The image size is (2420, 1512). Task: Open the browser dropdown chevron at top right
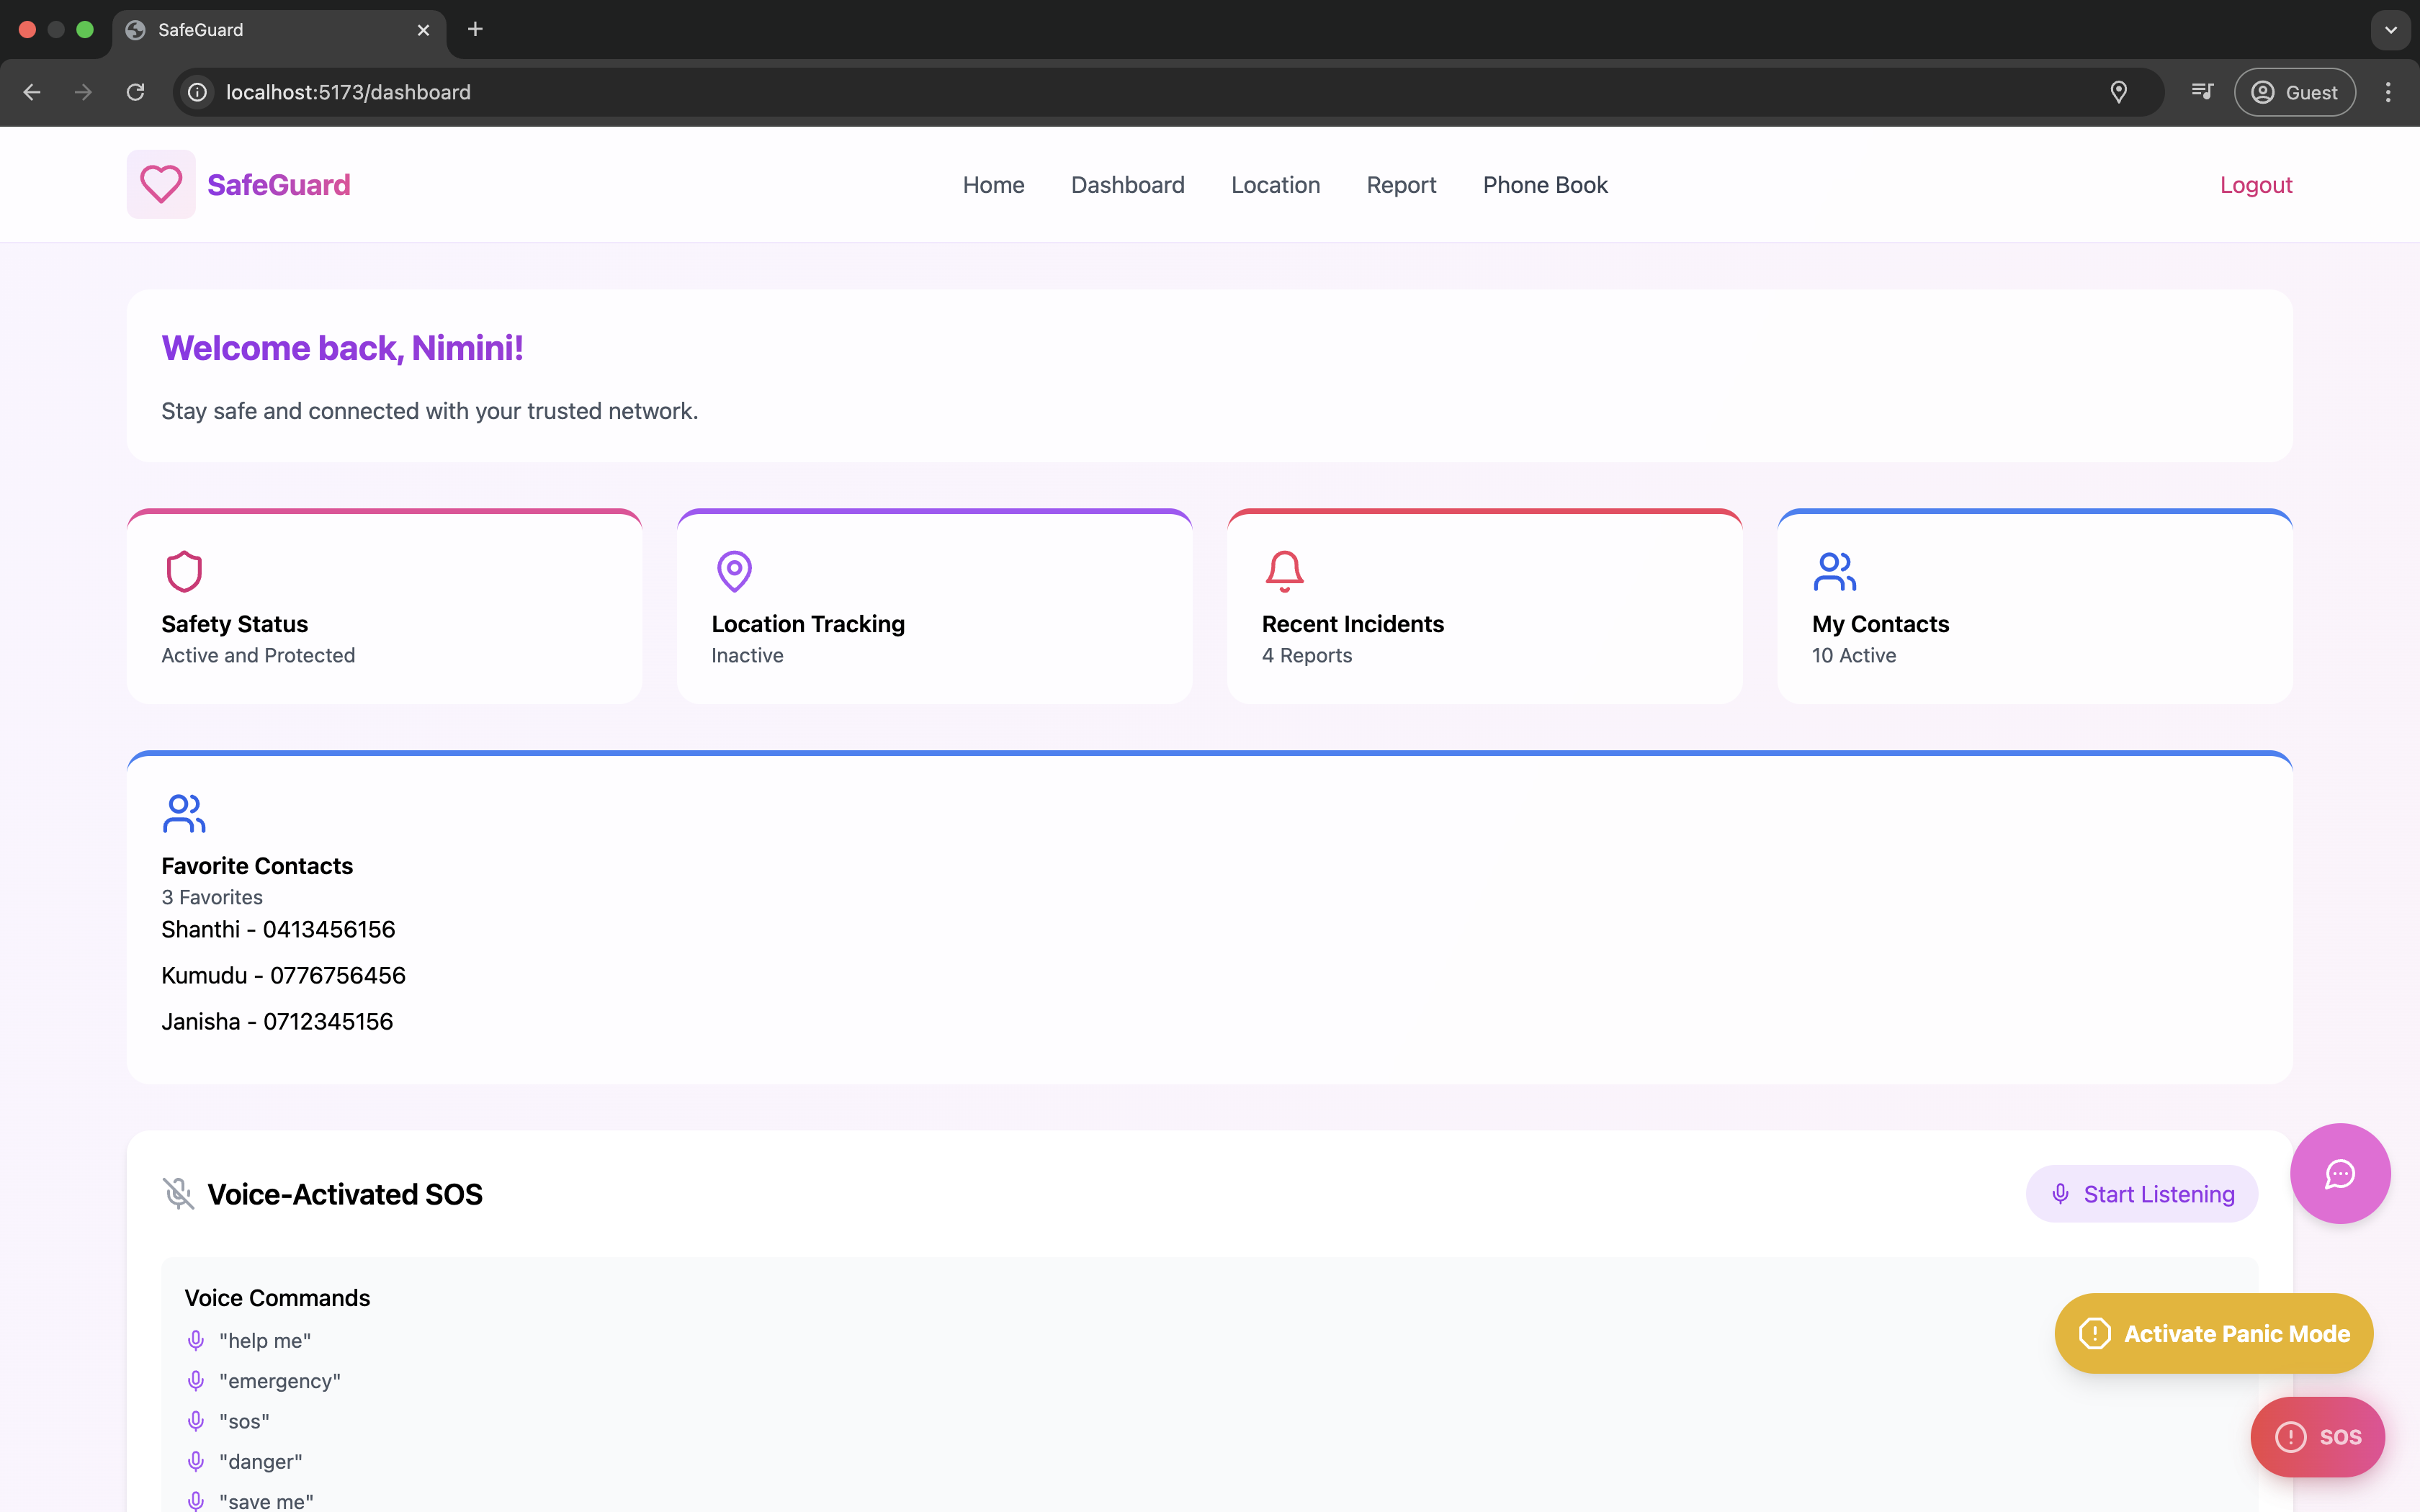[2391, 30]
